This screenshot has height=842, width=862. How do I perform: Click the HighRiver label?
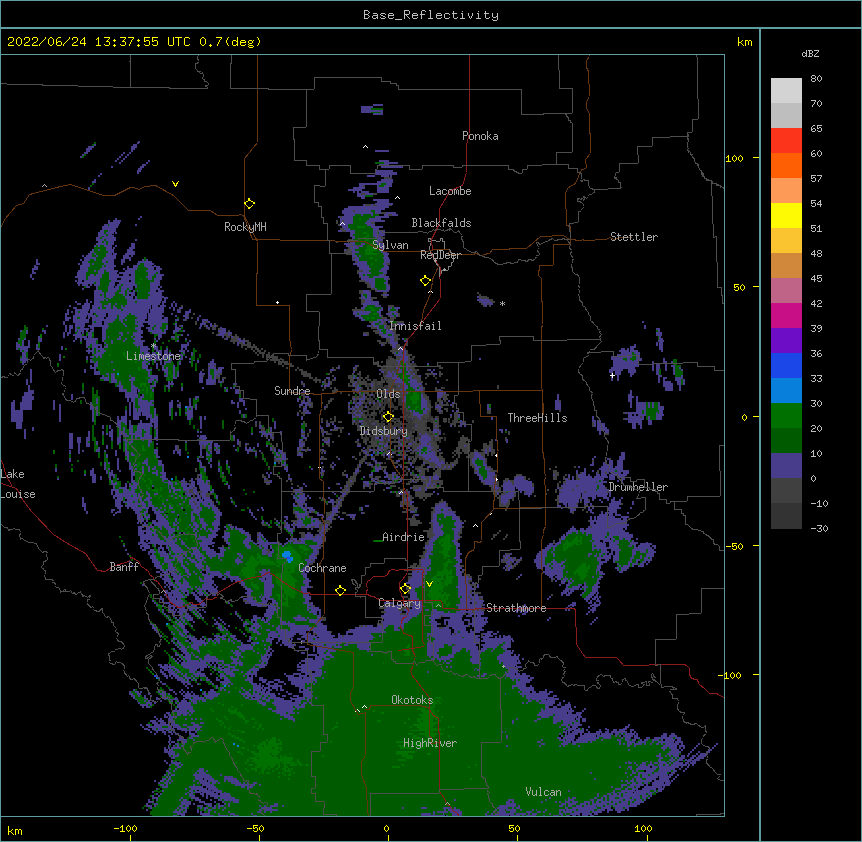430,743
